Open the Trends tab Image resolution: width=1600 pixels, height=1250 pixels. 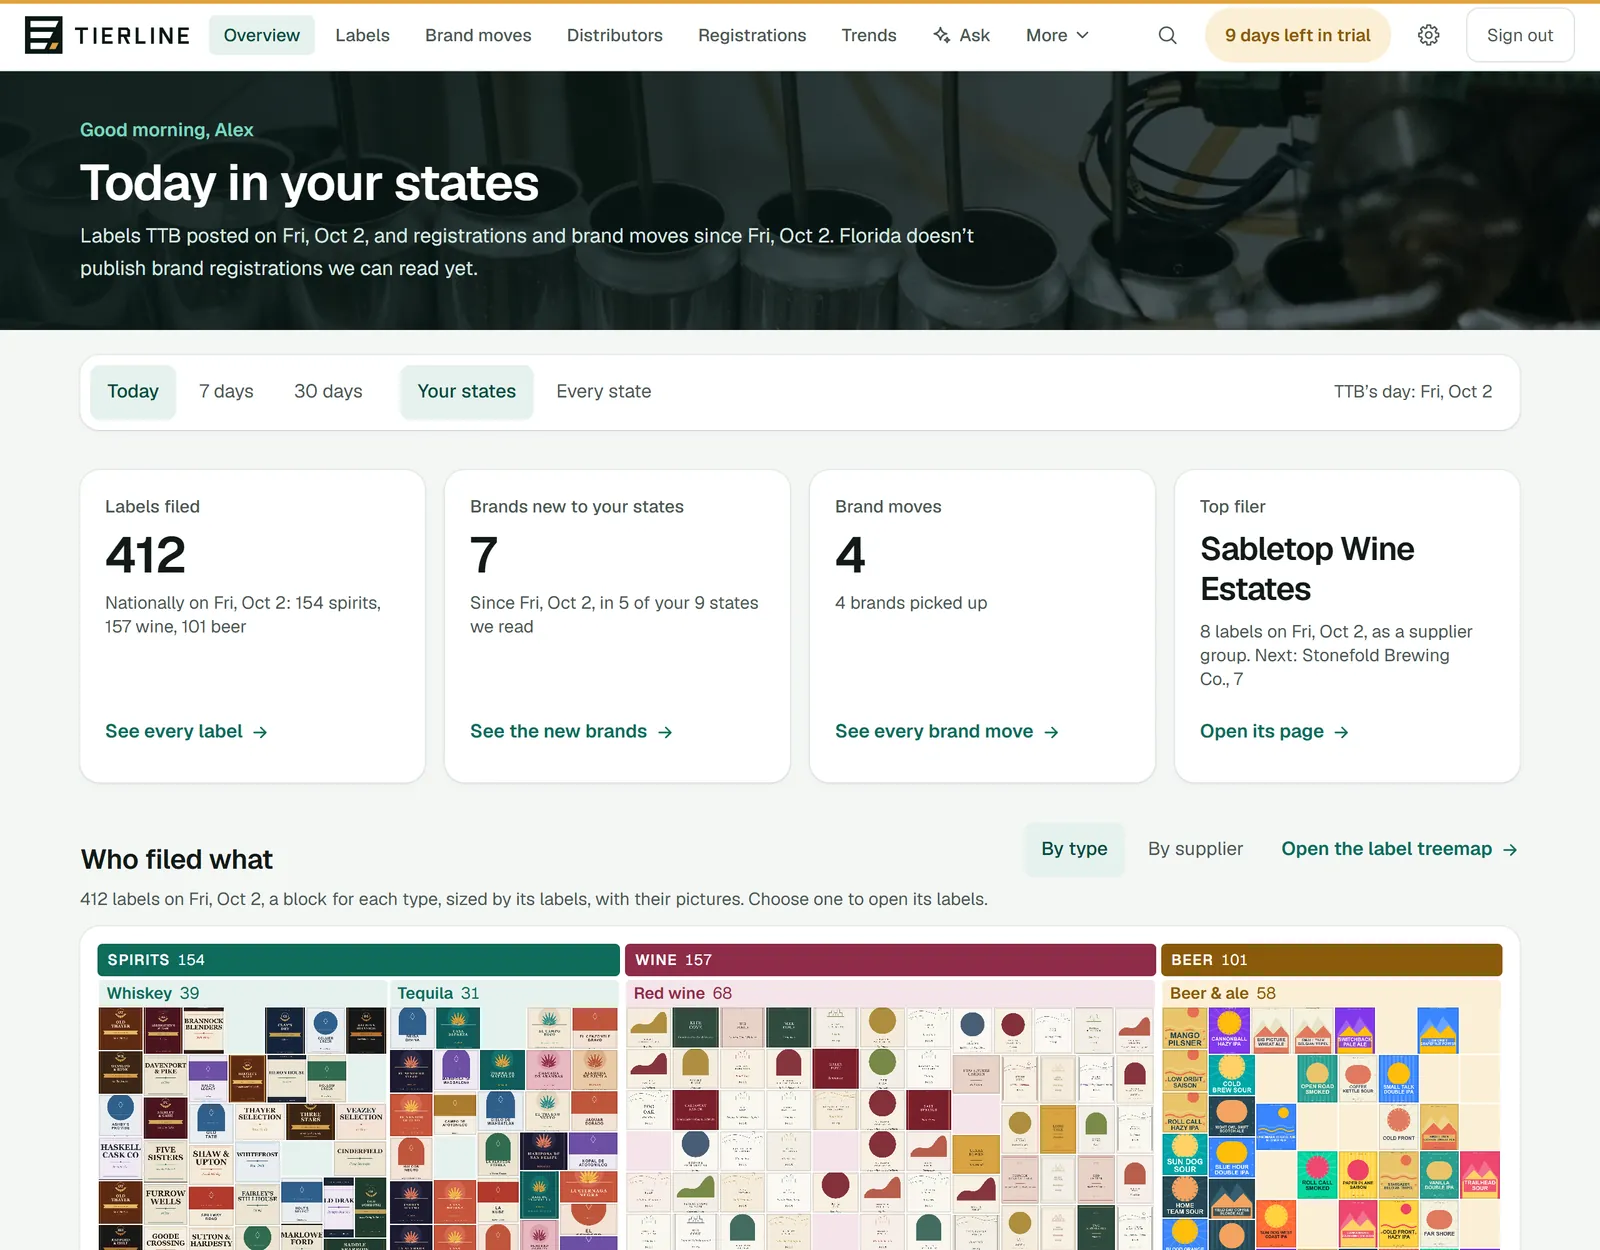869,35
